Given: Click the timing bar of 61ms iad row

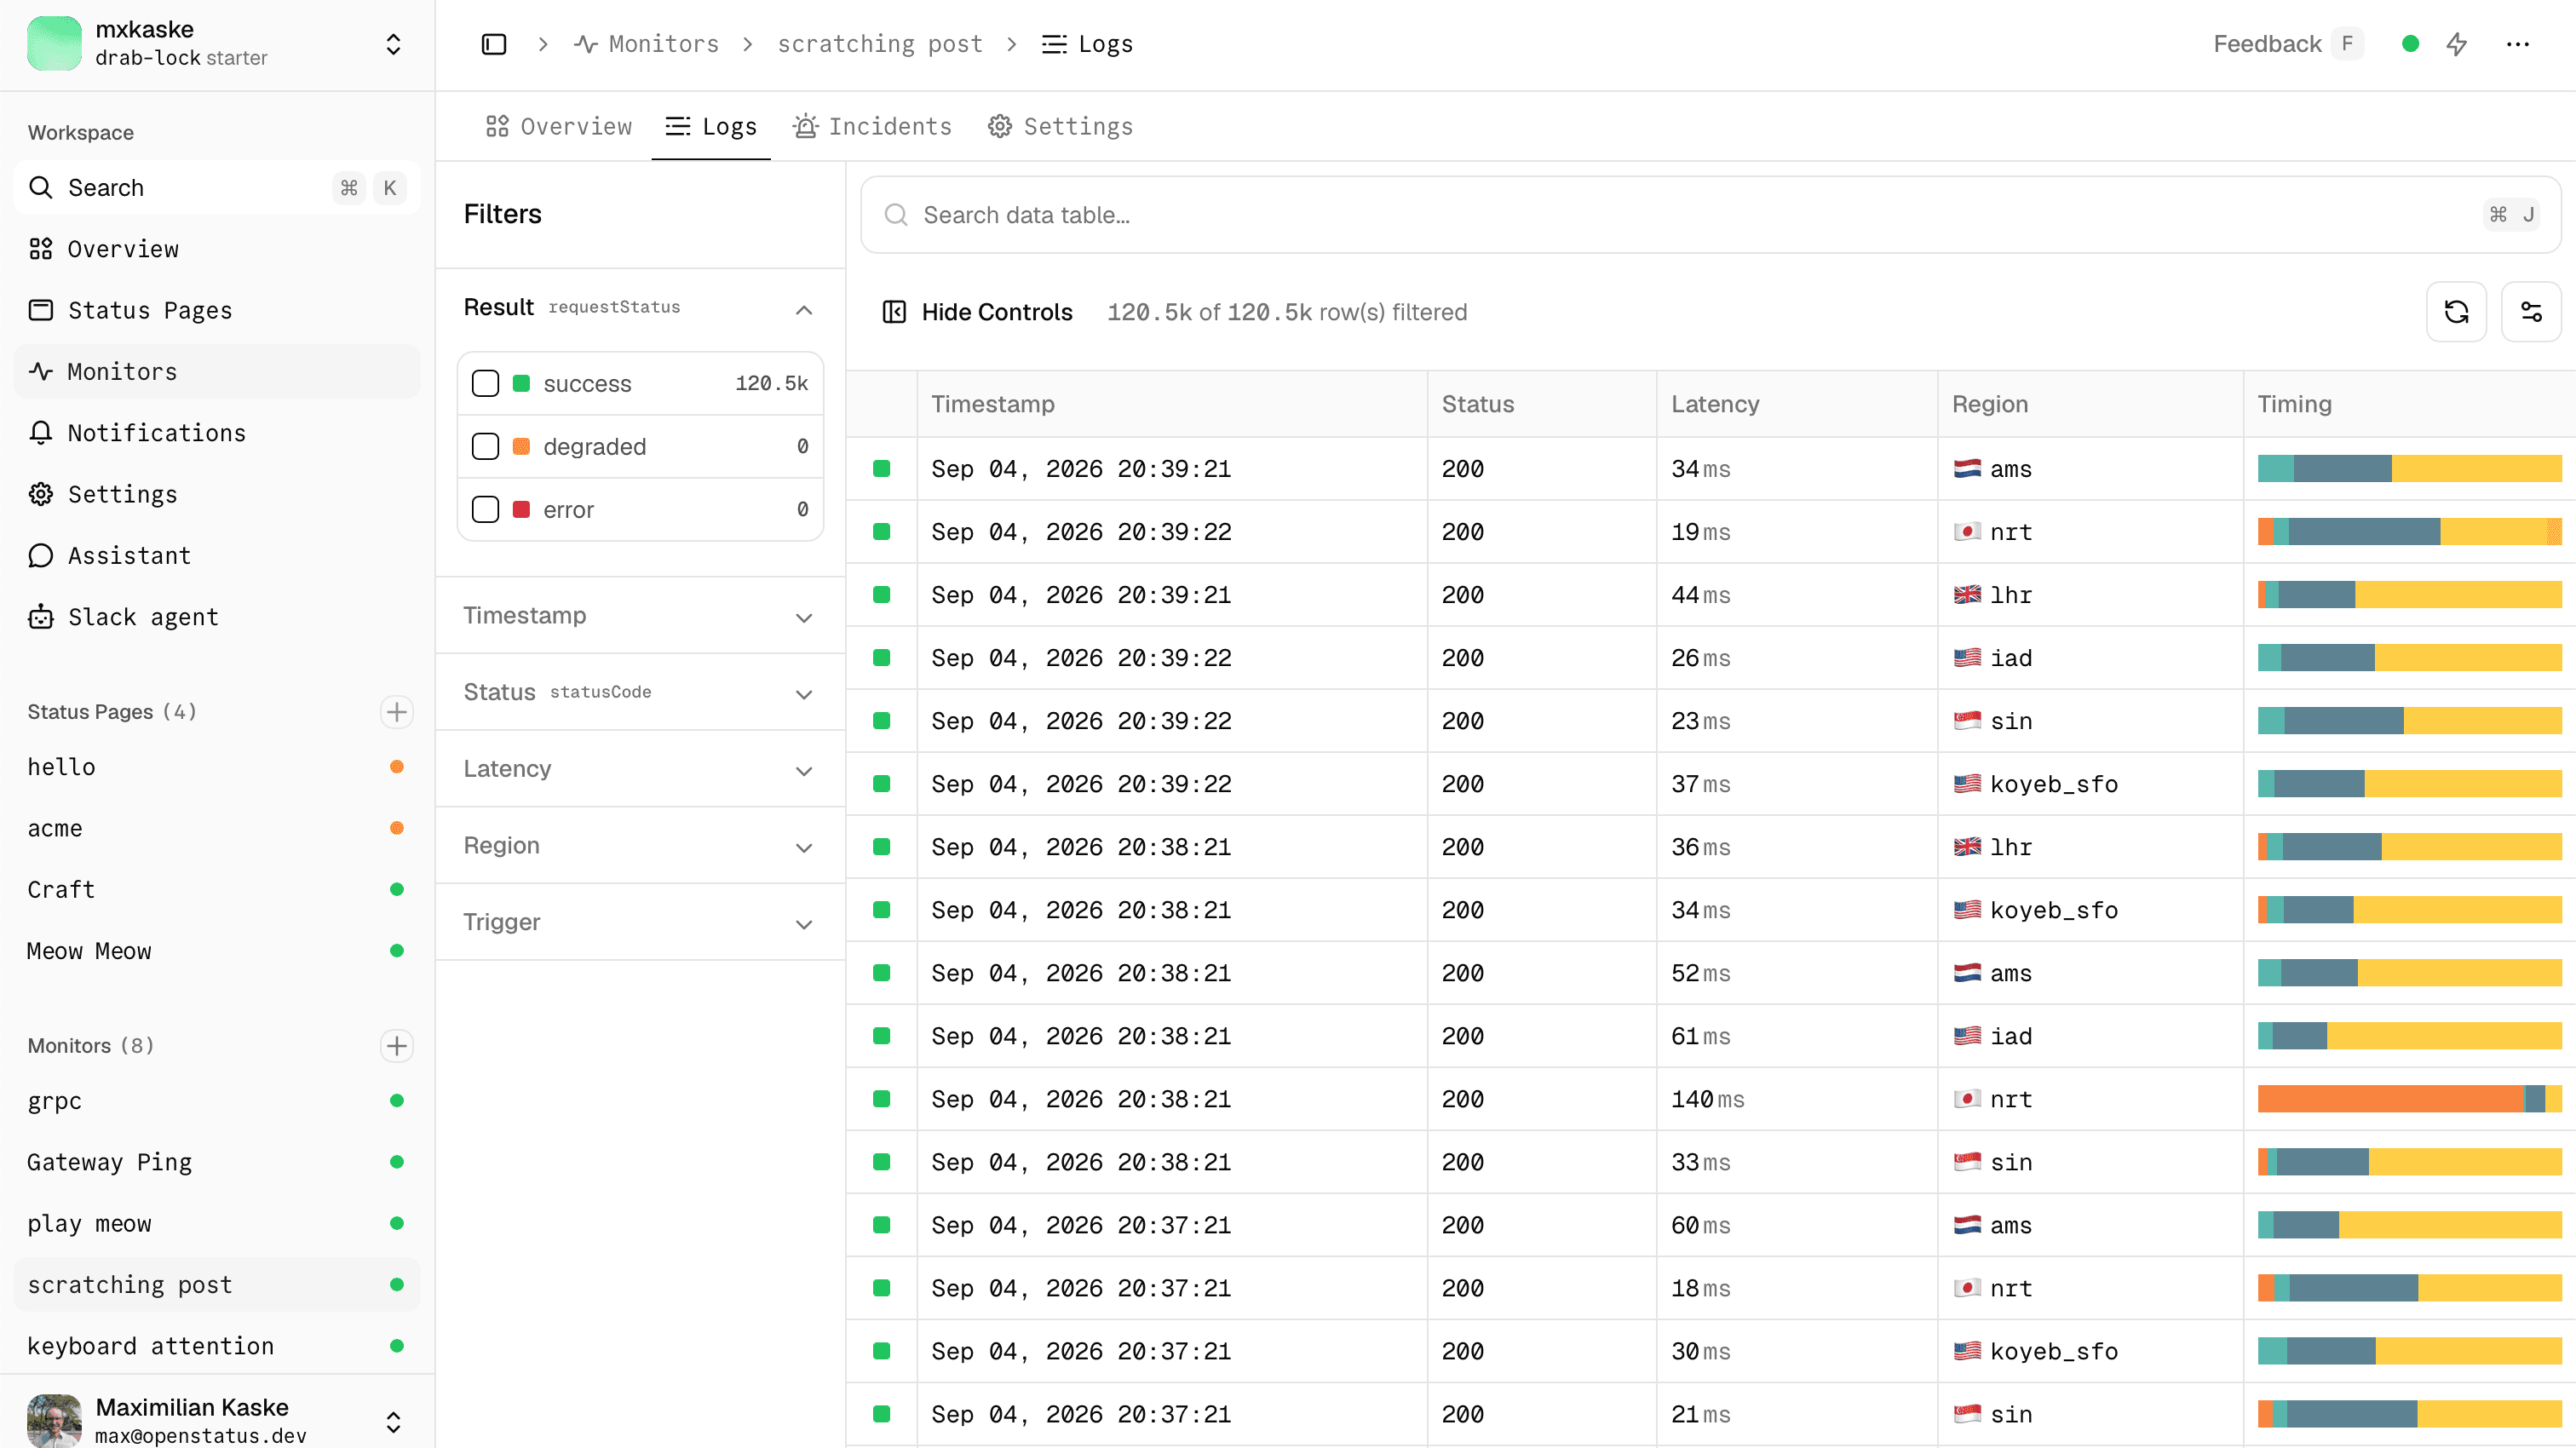Looking at the screenshot, I should (x=2409, y=1036).
